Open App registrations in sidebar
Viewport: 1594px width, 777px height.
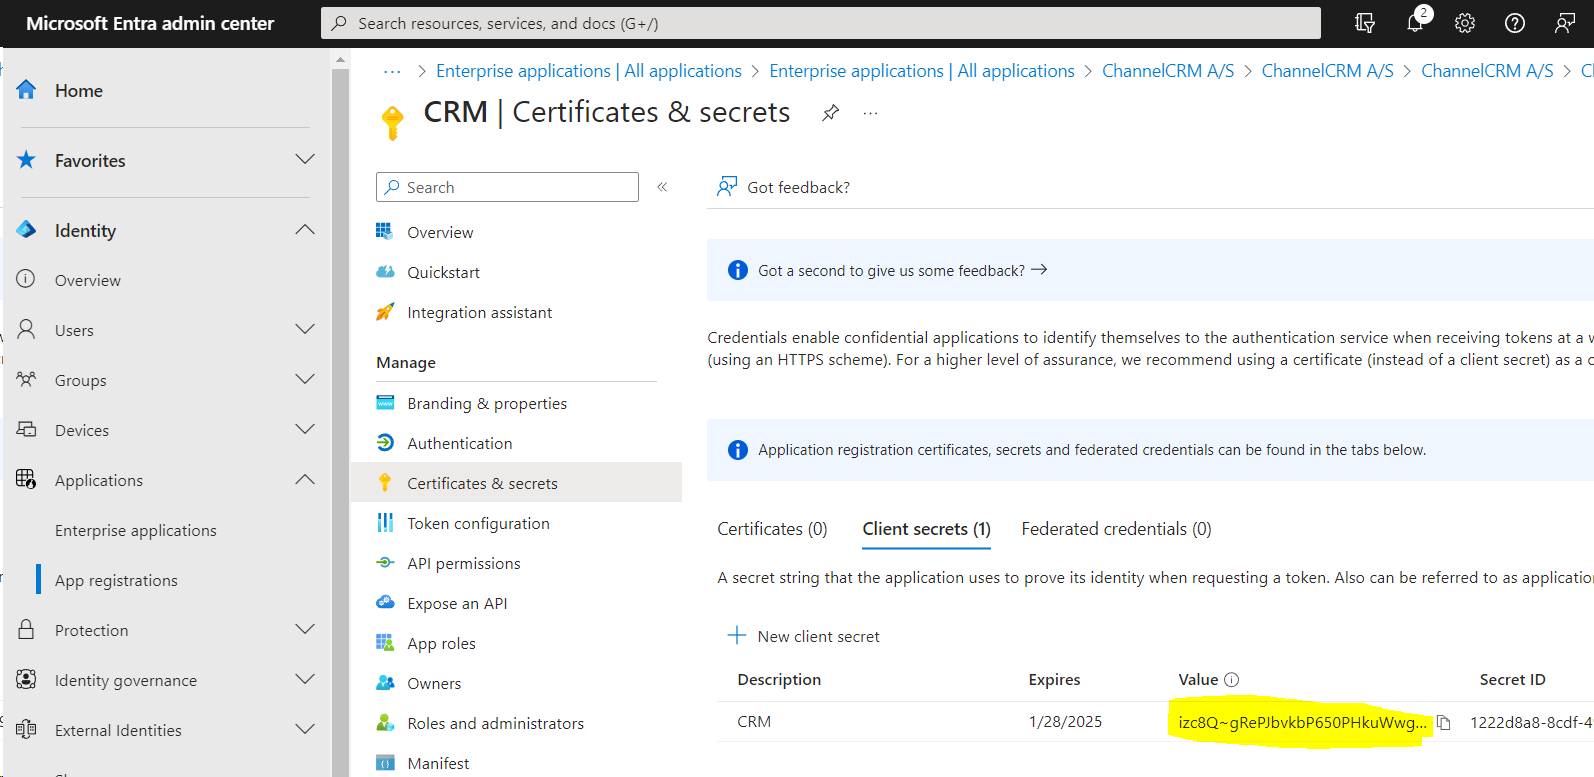click(116, 580)
